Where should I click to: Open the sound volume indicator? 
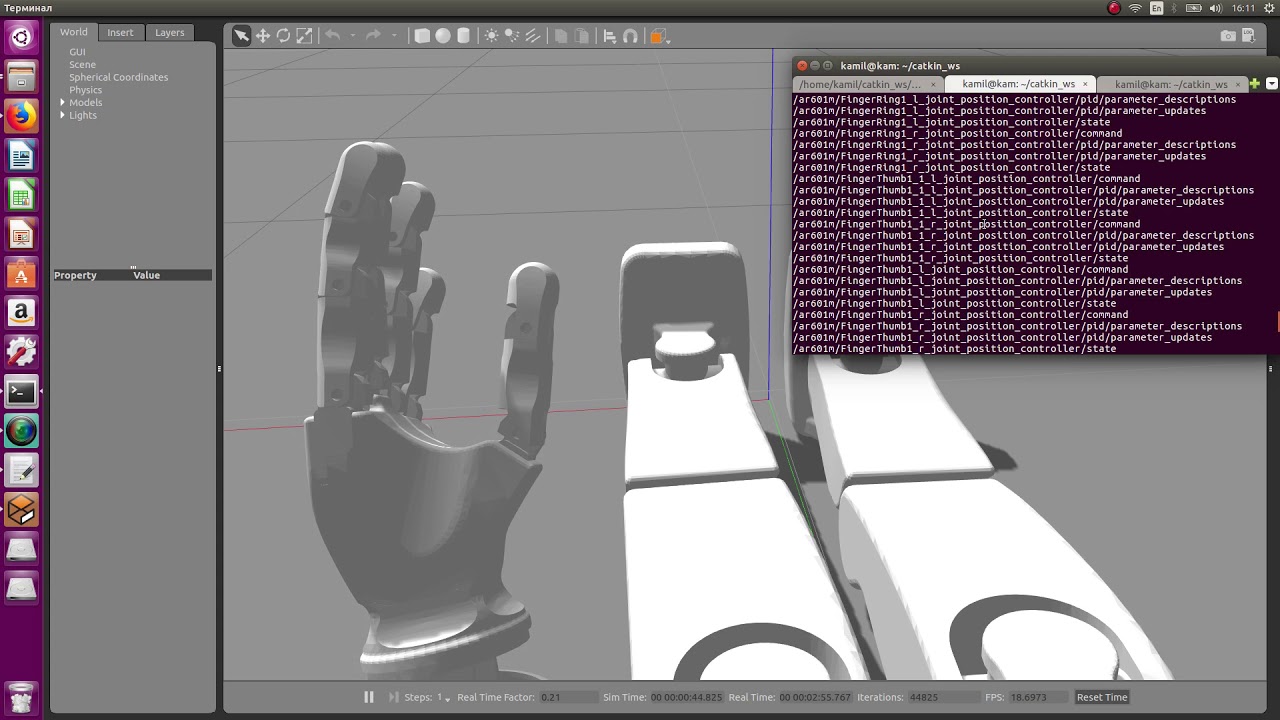click(1215, 8)
